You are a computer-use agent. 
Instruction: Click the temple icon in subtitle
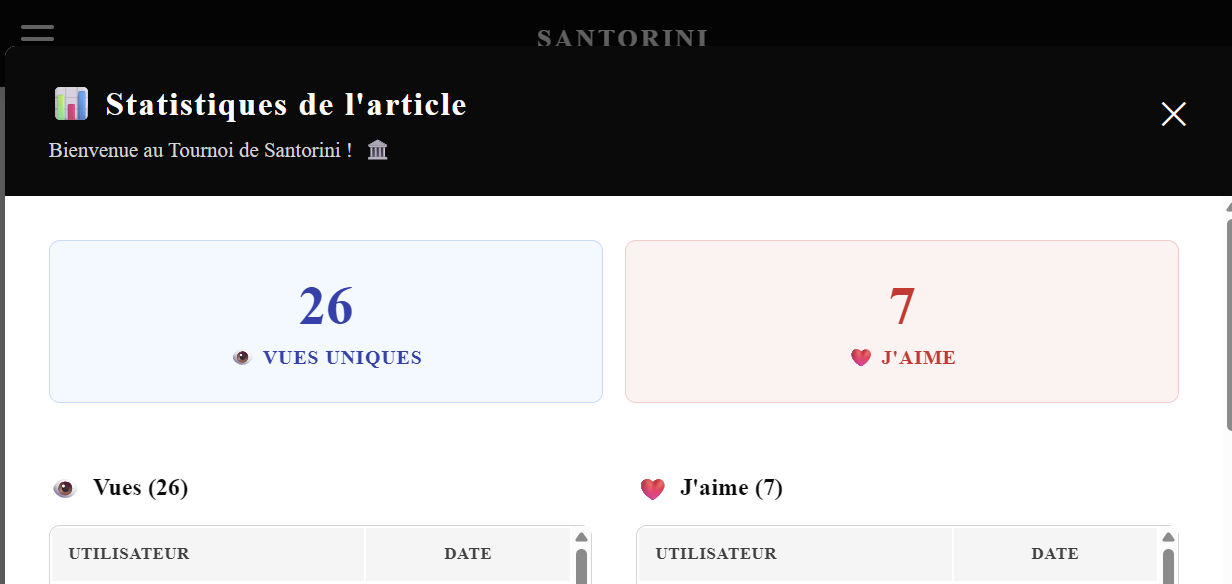377,151
